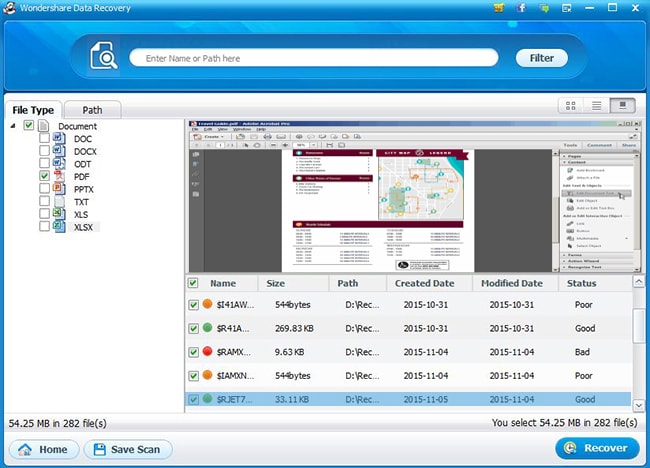Sort by the Modified Date column header

(x=512, y=284)
